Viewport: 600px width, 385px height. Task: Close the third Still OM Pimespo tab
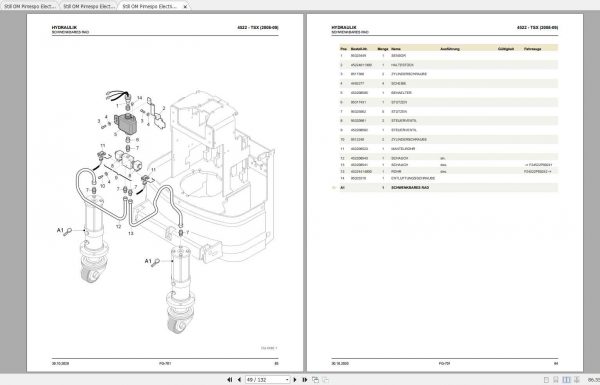pos(185,7)
